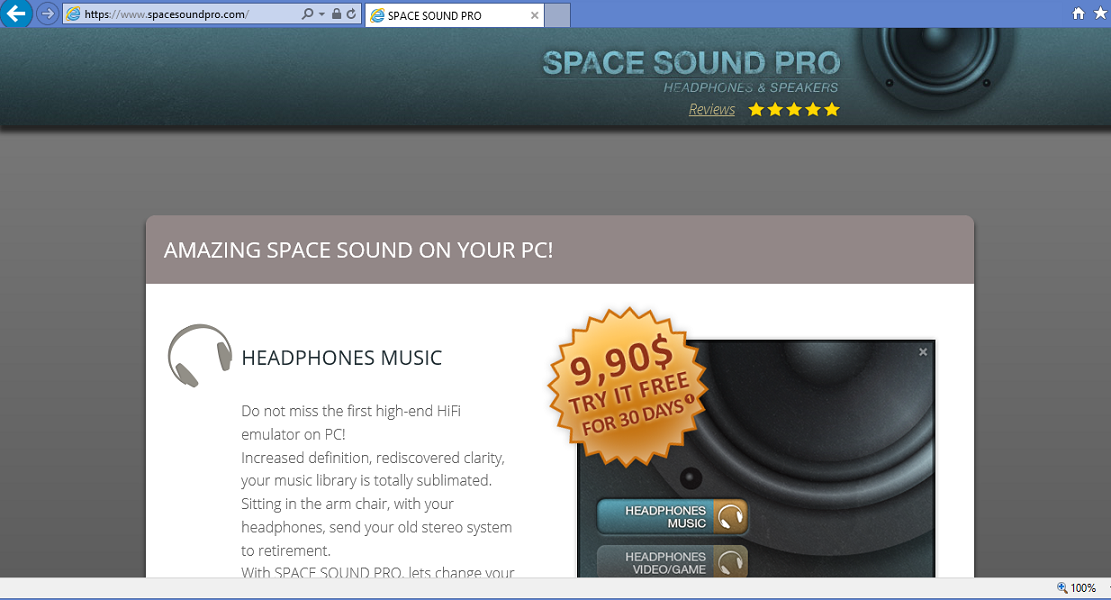
Task: Close the speaker preview with X
Action: coord(923,352)
